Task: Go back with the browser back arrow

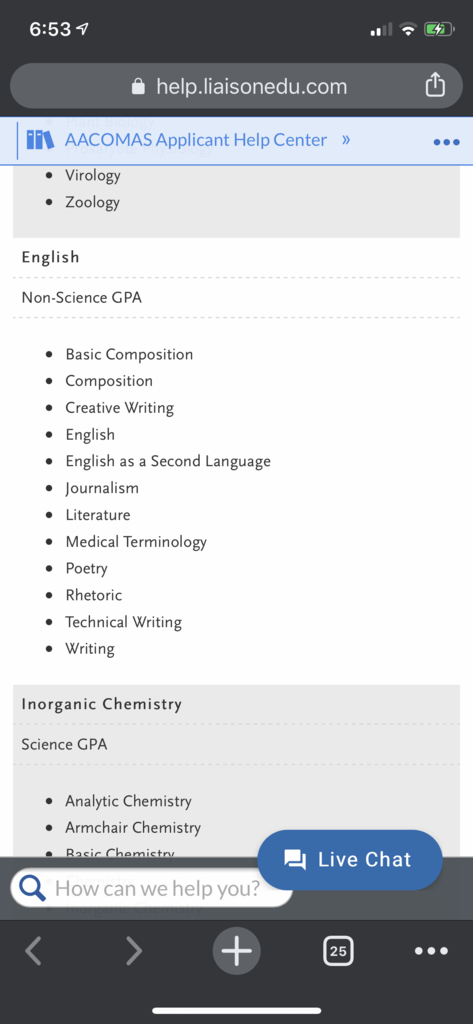Action: pos(33,951)
